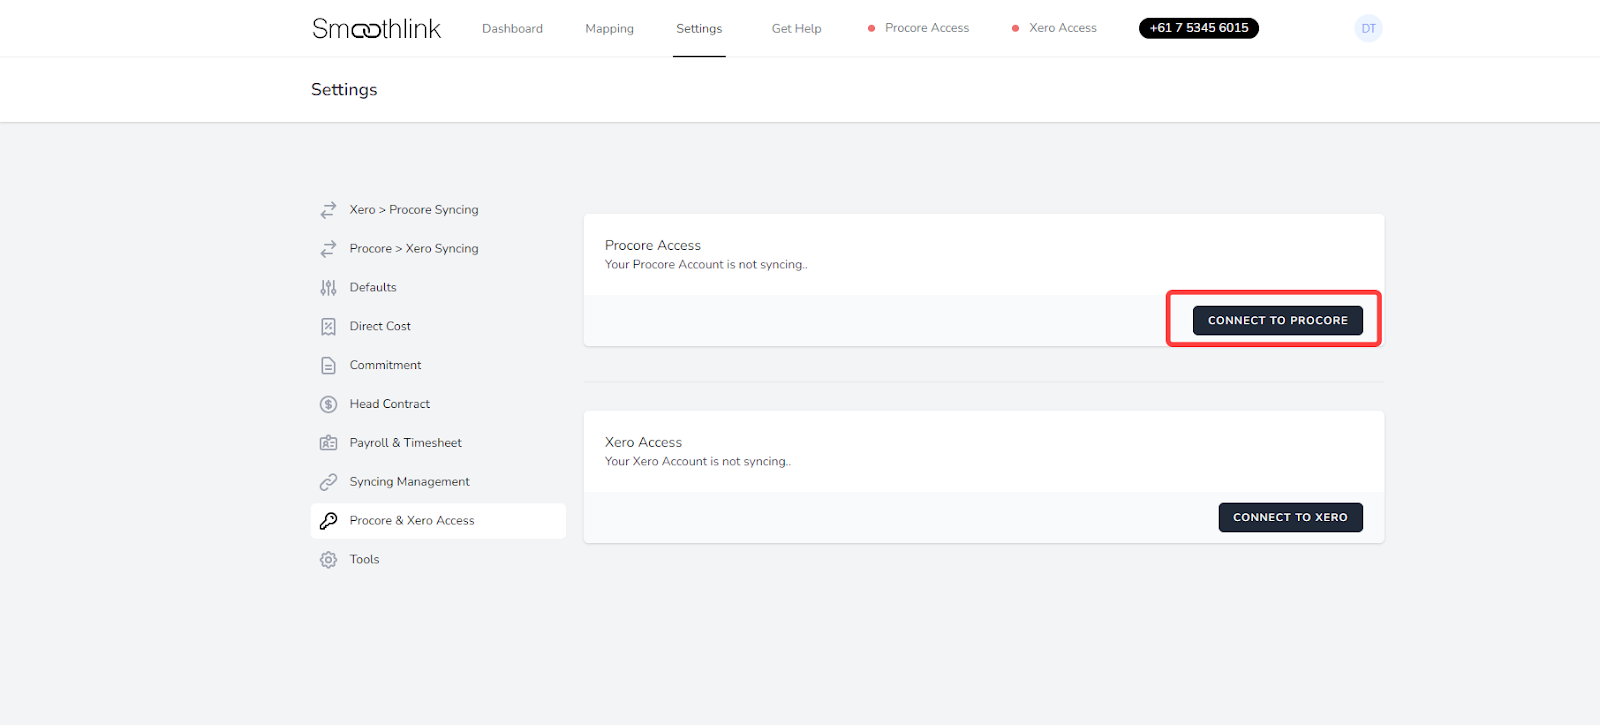Open the Dashboard tab
Viewport: 1600px width, 725px height.
click(x=512, y=28)
